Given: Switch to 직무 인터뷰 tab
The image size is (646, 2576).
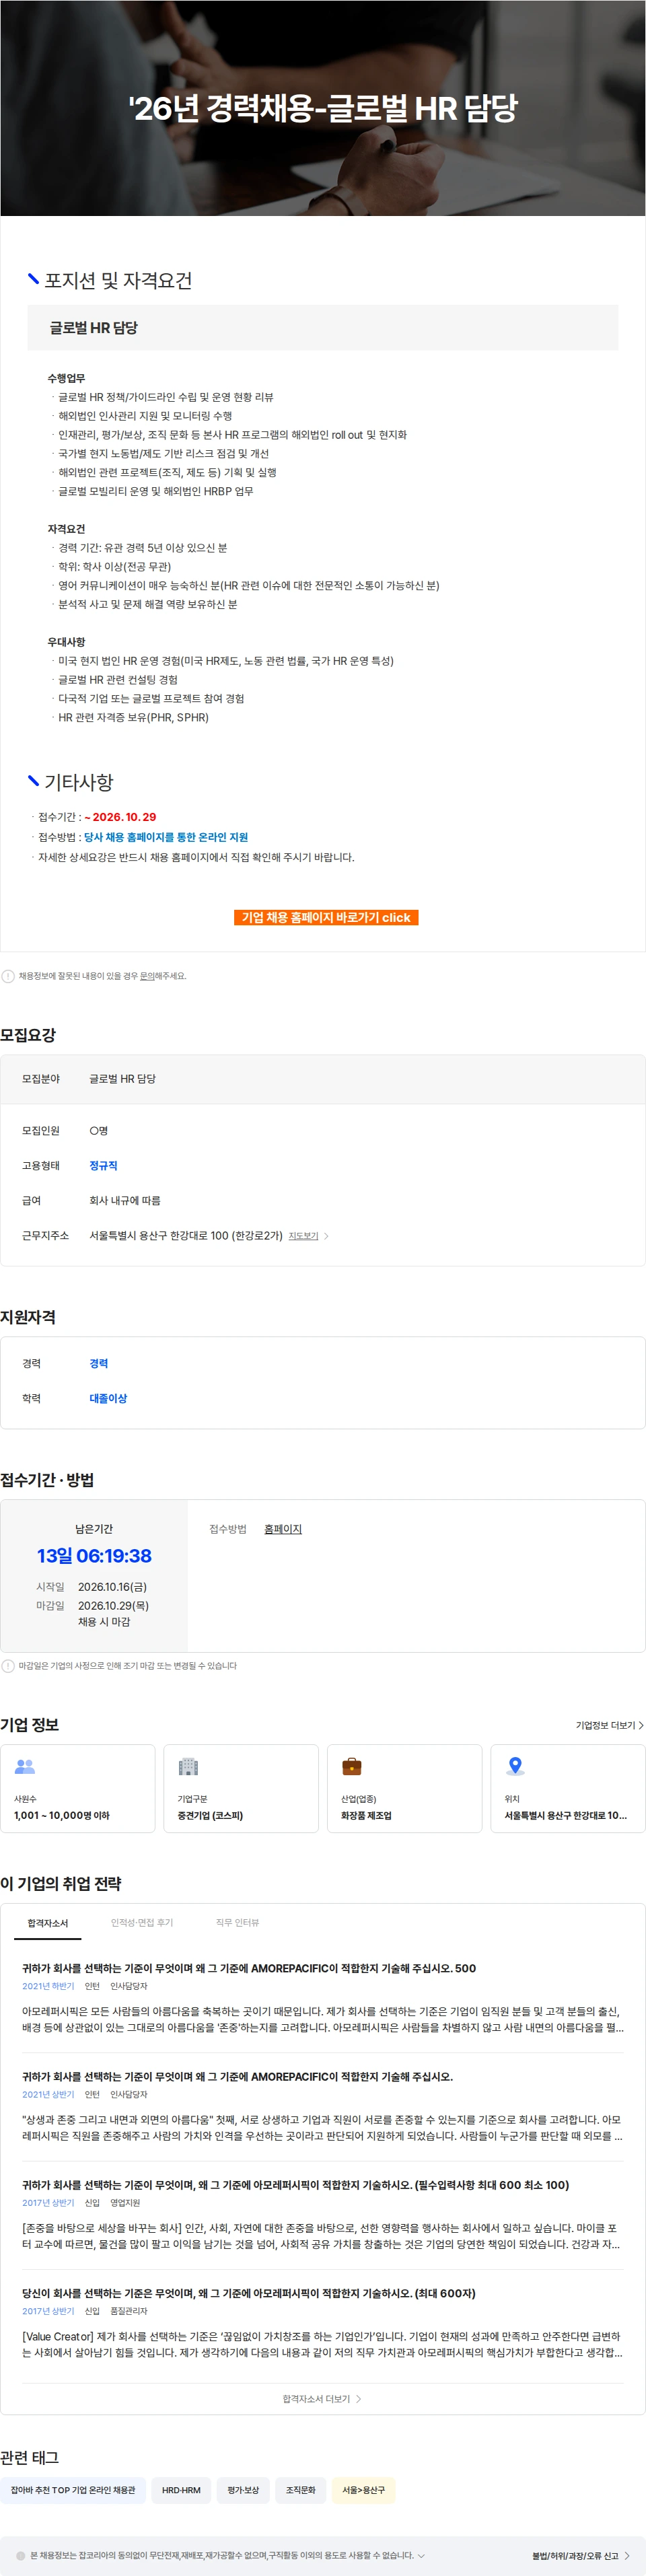Looking at the screenshot, I should tap(237, 1923).
